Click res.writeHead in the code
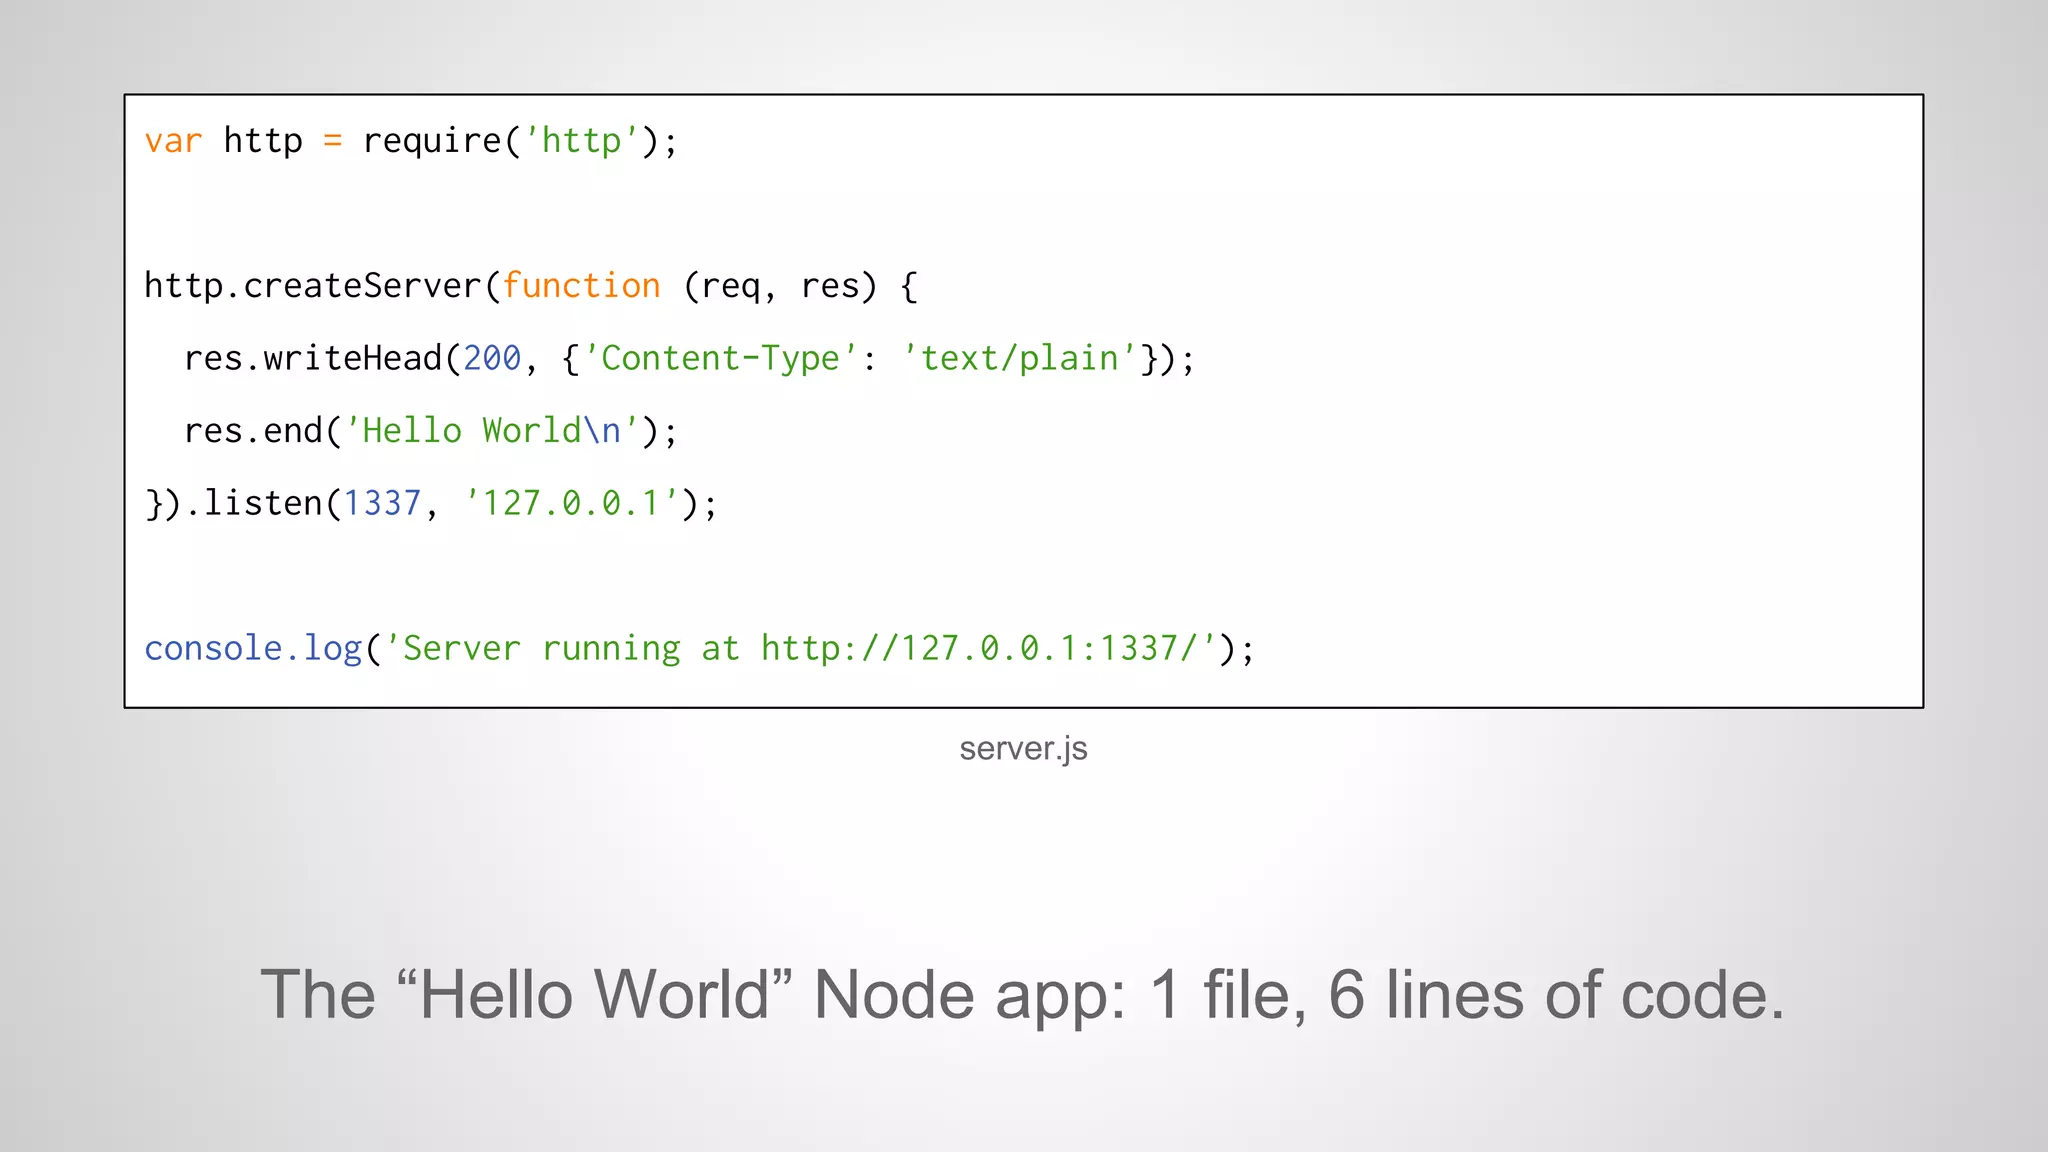Screen dimensions: 2048x1152 (313, 358)
